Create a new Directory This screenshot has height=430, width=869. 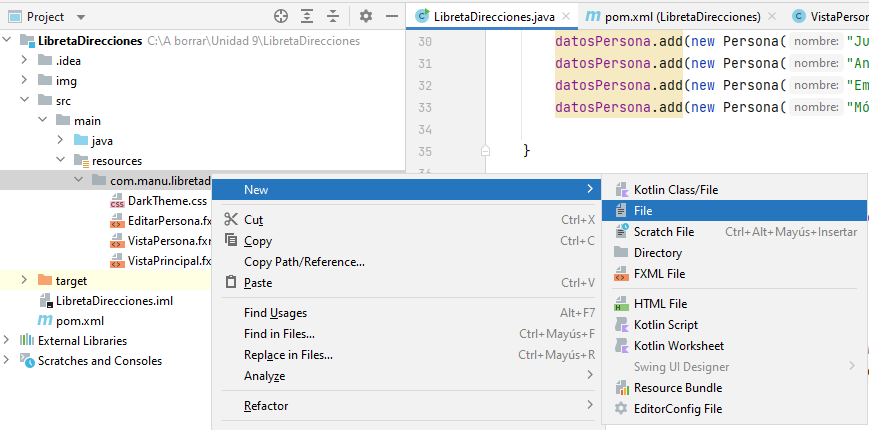pyautogui.click(x=735, y=253)
